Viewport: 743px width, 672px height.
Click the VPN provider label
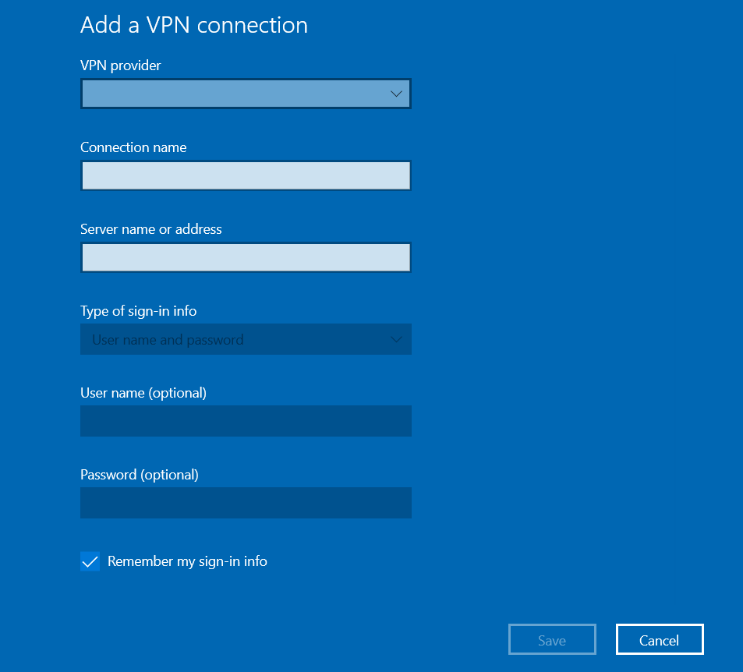coord(121,65)
